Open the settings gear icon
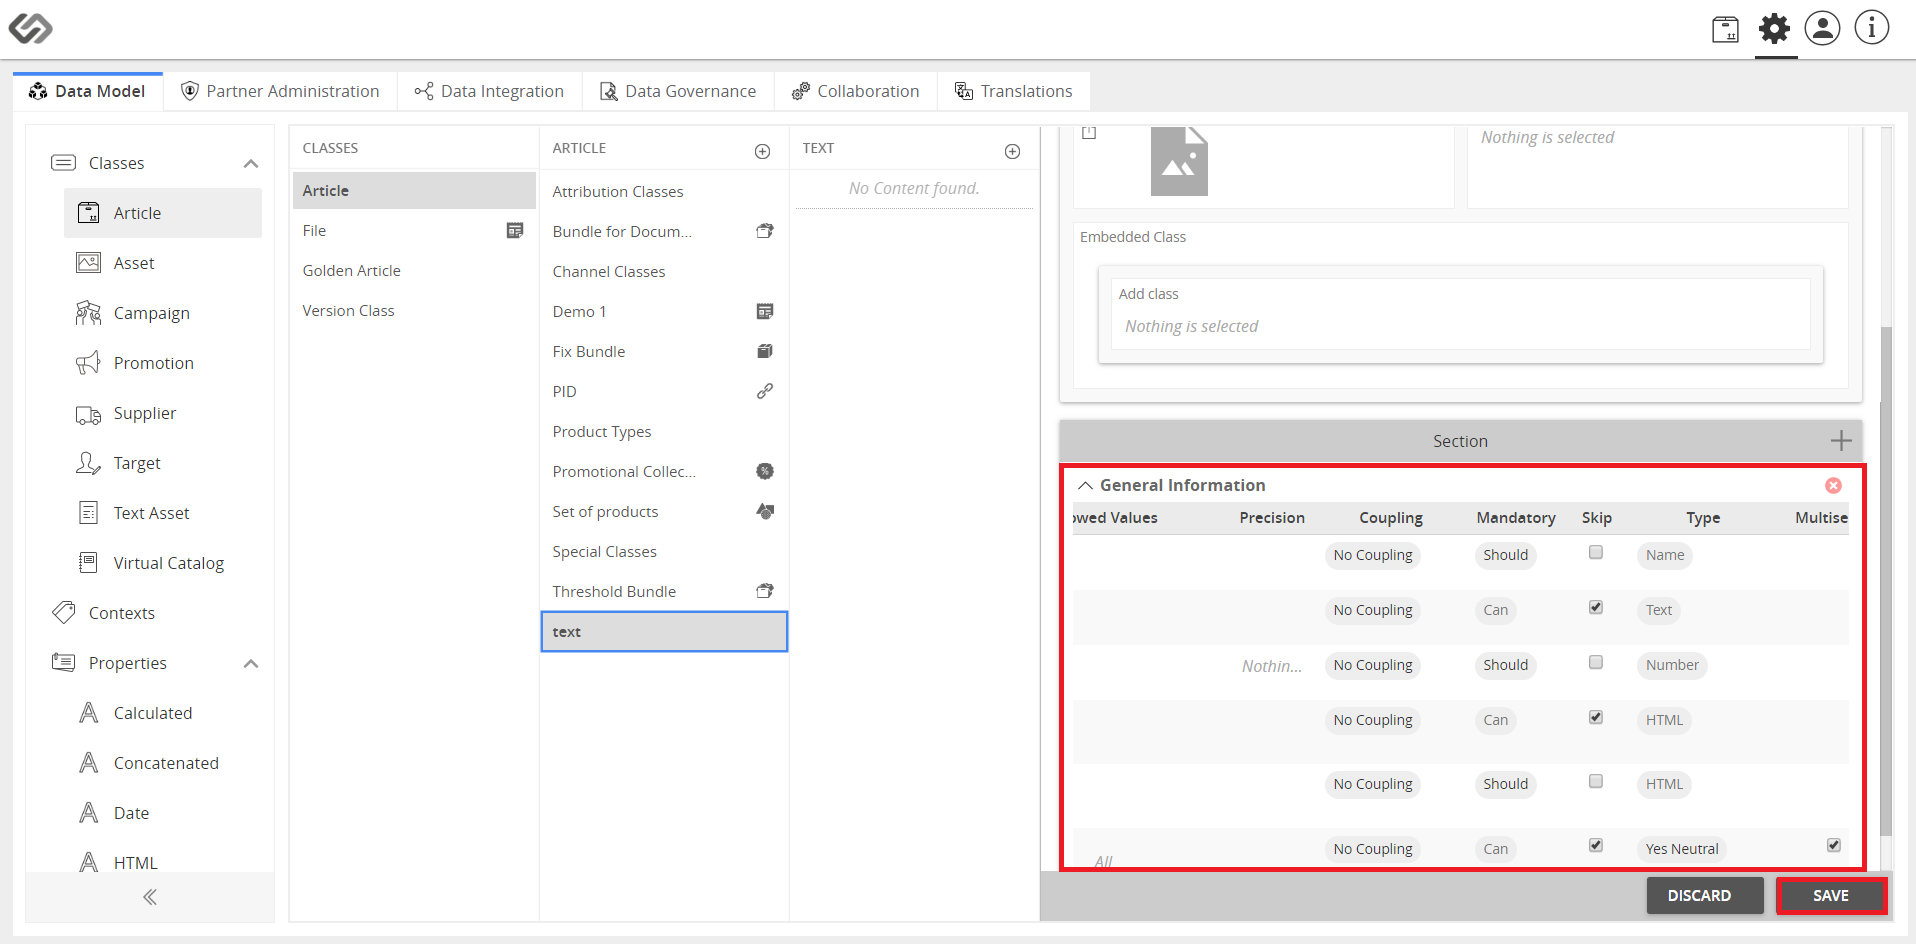1916x944 pixels. point(1775,28)
